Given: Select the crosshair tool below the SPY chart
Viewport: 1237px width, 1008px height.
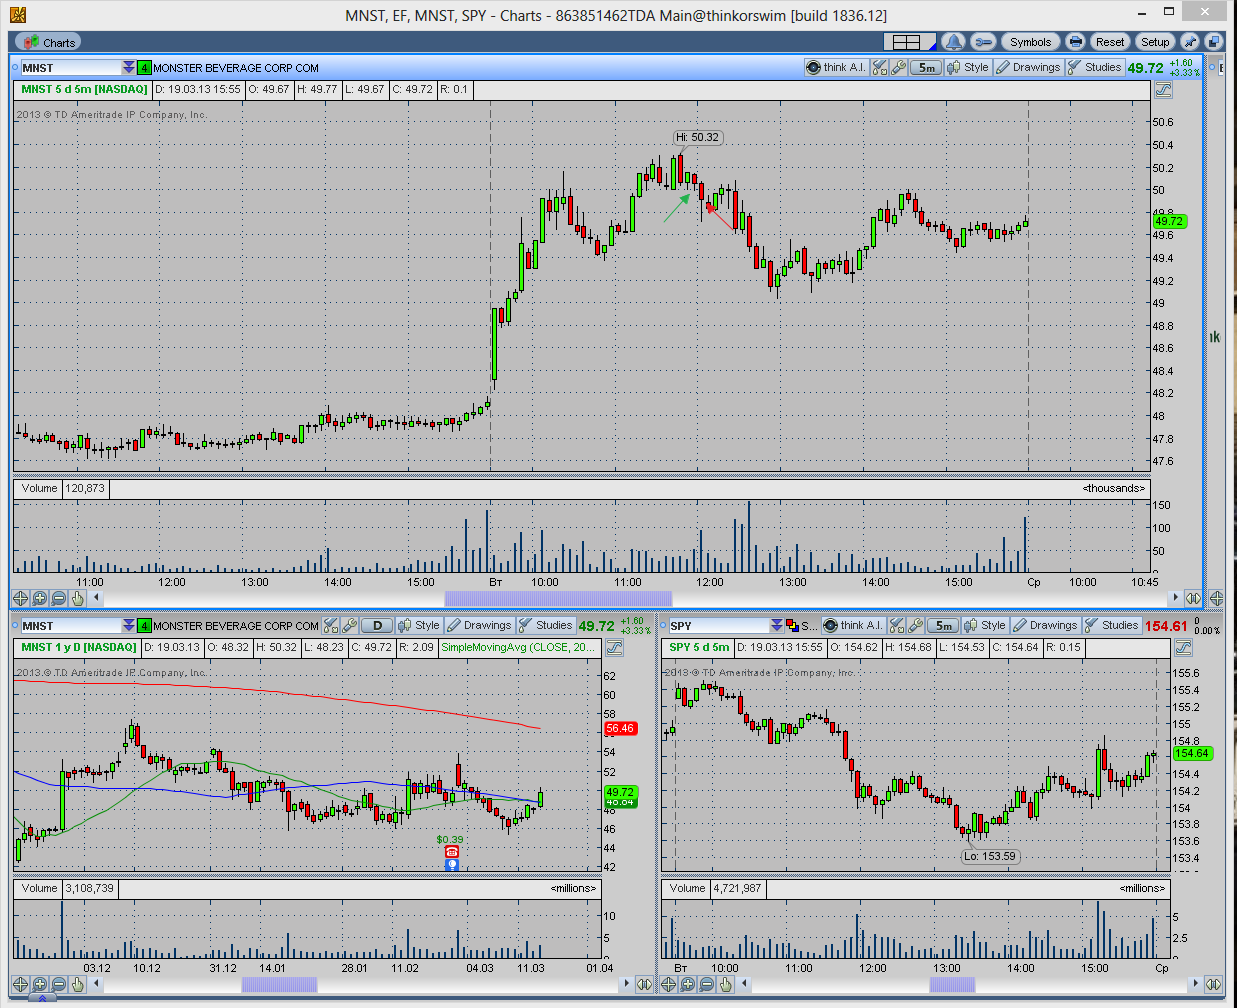Looking at the screenshot, I should 669,984.
